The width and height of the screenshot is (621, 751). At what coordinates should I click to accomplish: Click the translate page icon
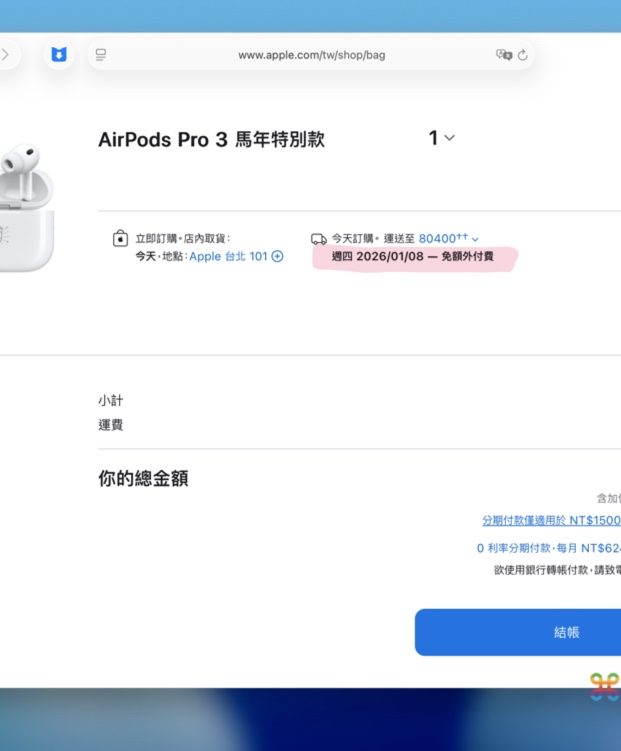coord(503,55)
